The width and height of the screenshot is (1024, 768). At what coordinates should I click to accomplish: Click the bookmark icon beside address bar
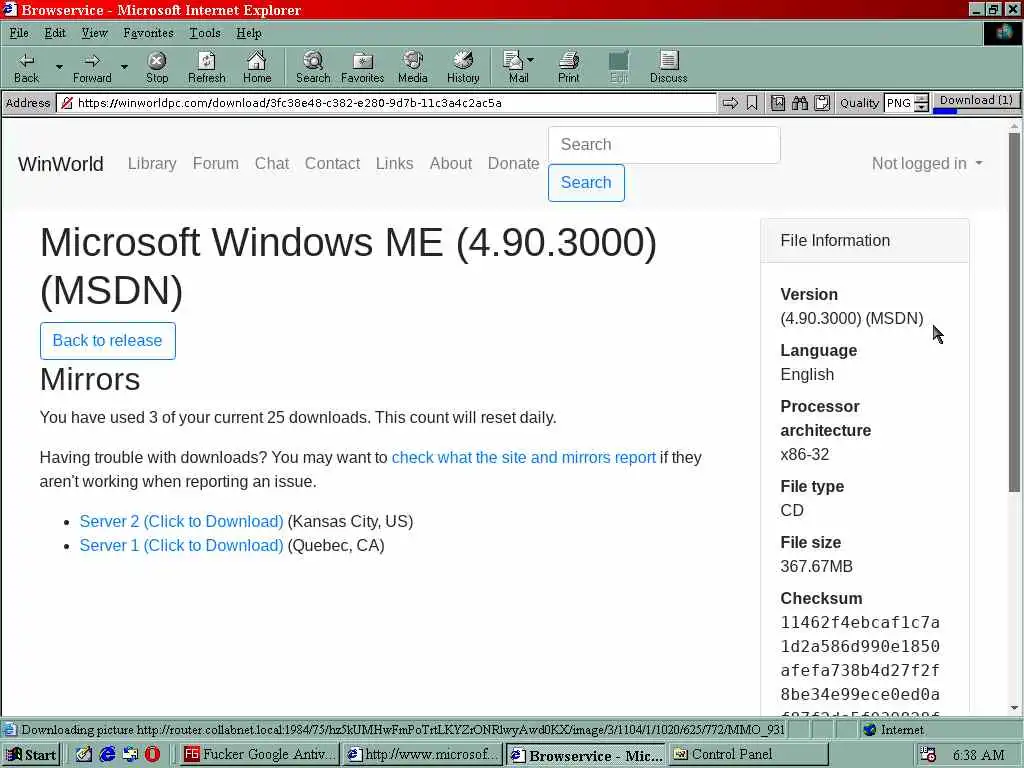pos(752,103)
